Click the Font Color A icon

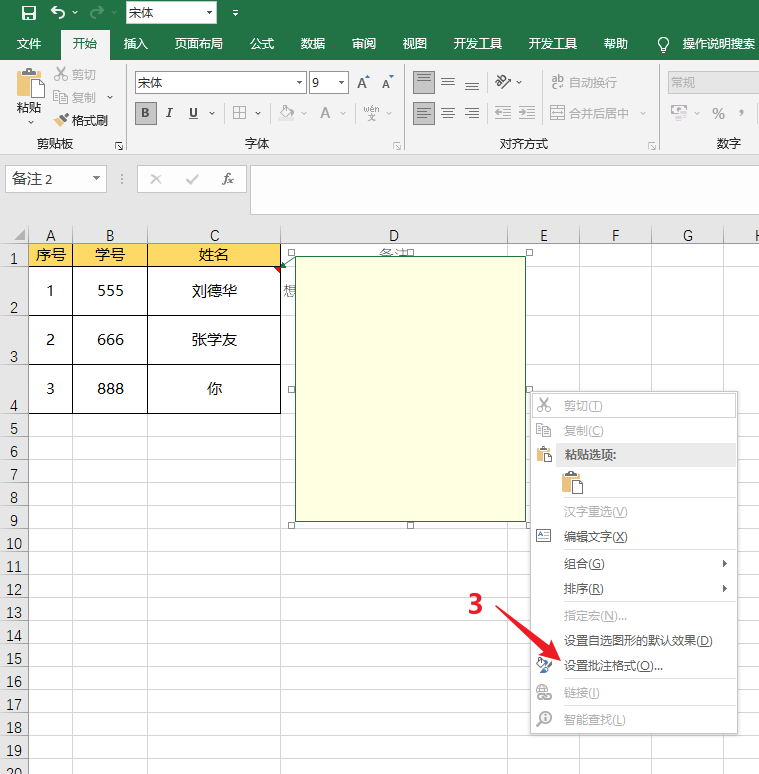[325, 113]
